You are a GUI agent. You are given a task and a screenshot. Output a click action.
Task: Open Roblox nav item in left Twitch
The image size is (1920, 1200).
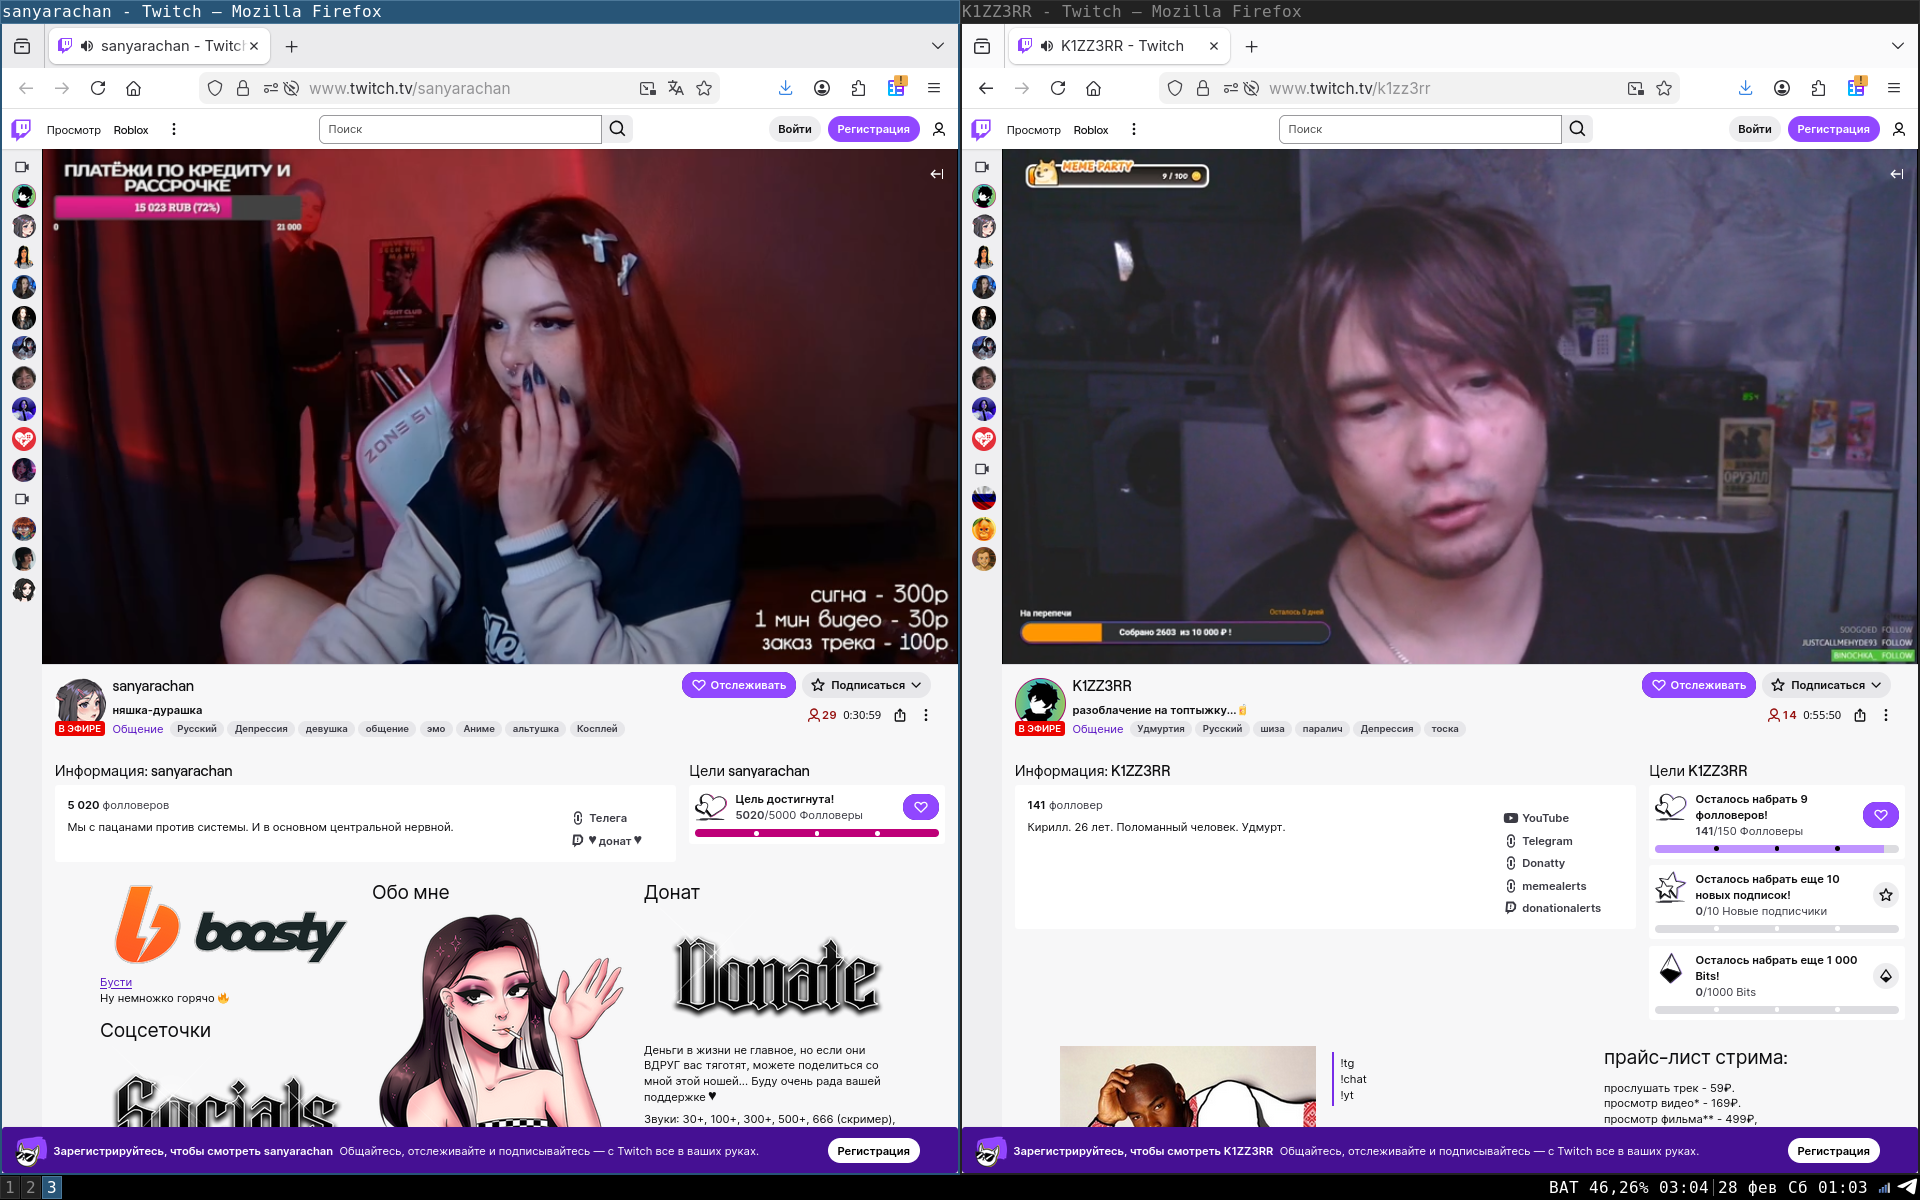pyautogui.click(x=131, y=130)
